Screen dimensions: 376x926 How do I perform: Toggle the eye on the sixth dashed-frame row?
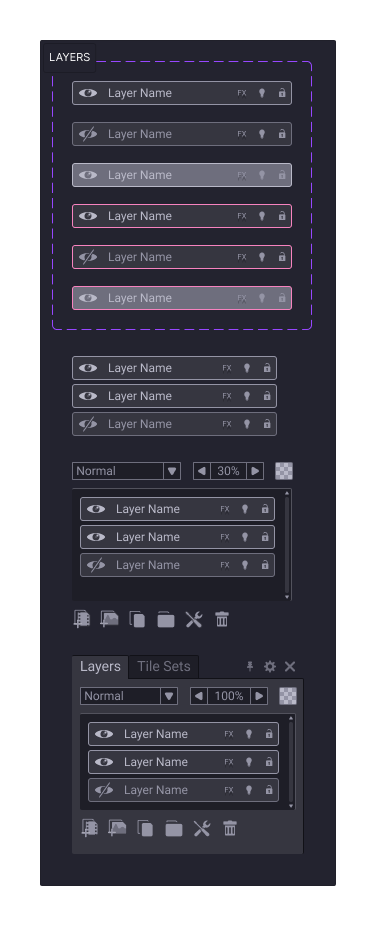coord(88,298)
